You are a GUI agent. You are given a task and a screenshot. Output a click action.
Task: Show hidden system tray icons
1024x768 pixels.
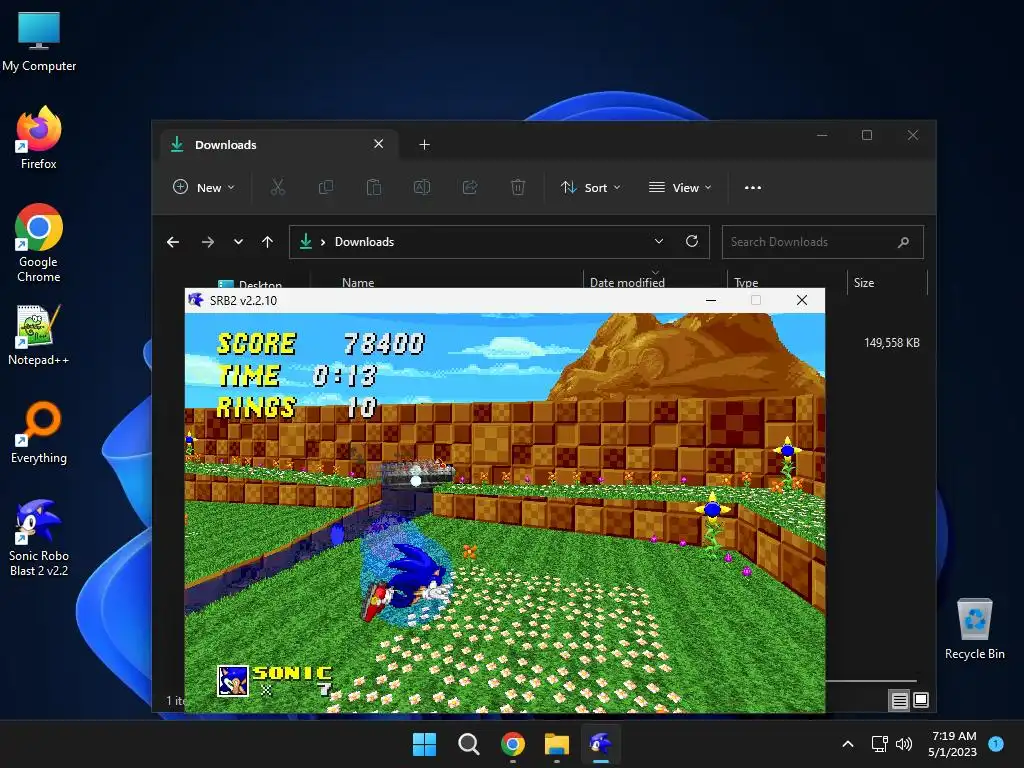tap(848, 744)
